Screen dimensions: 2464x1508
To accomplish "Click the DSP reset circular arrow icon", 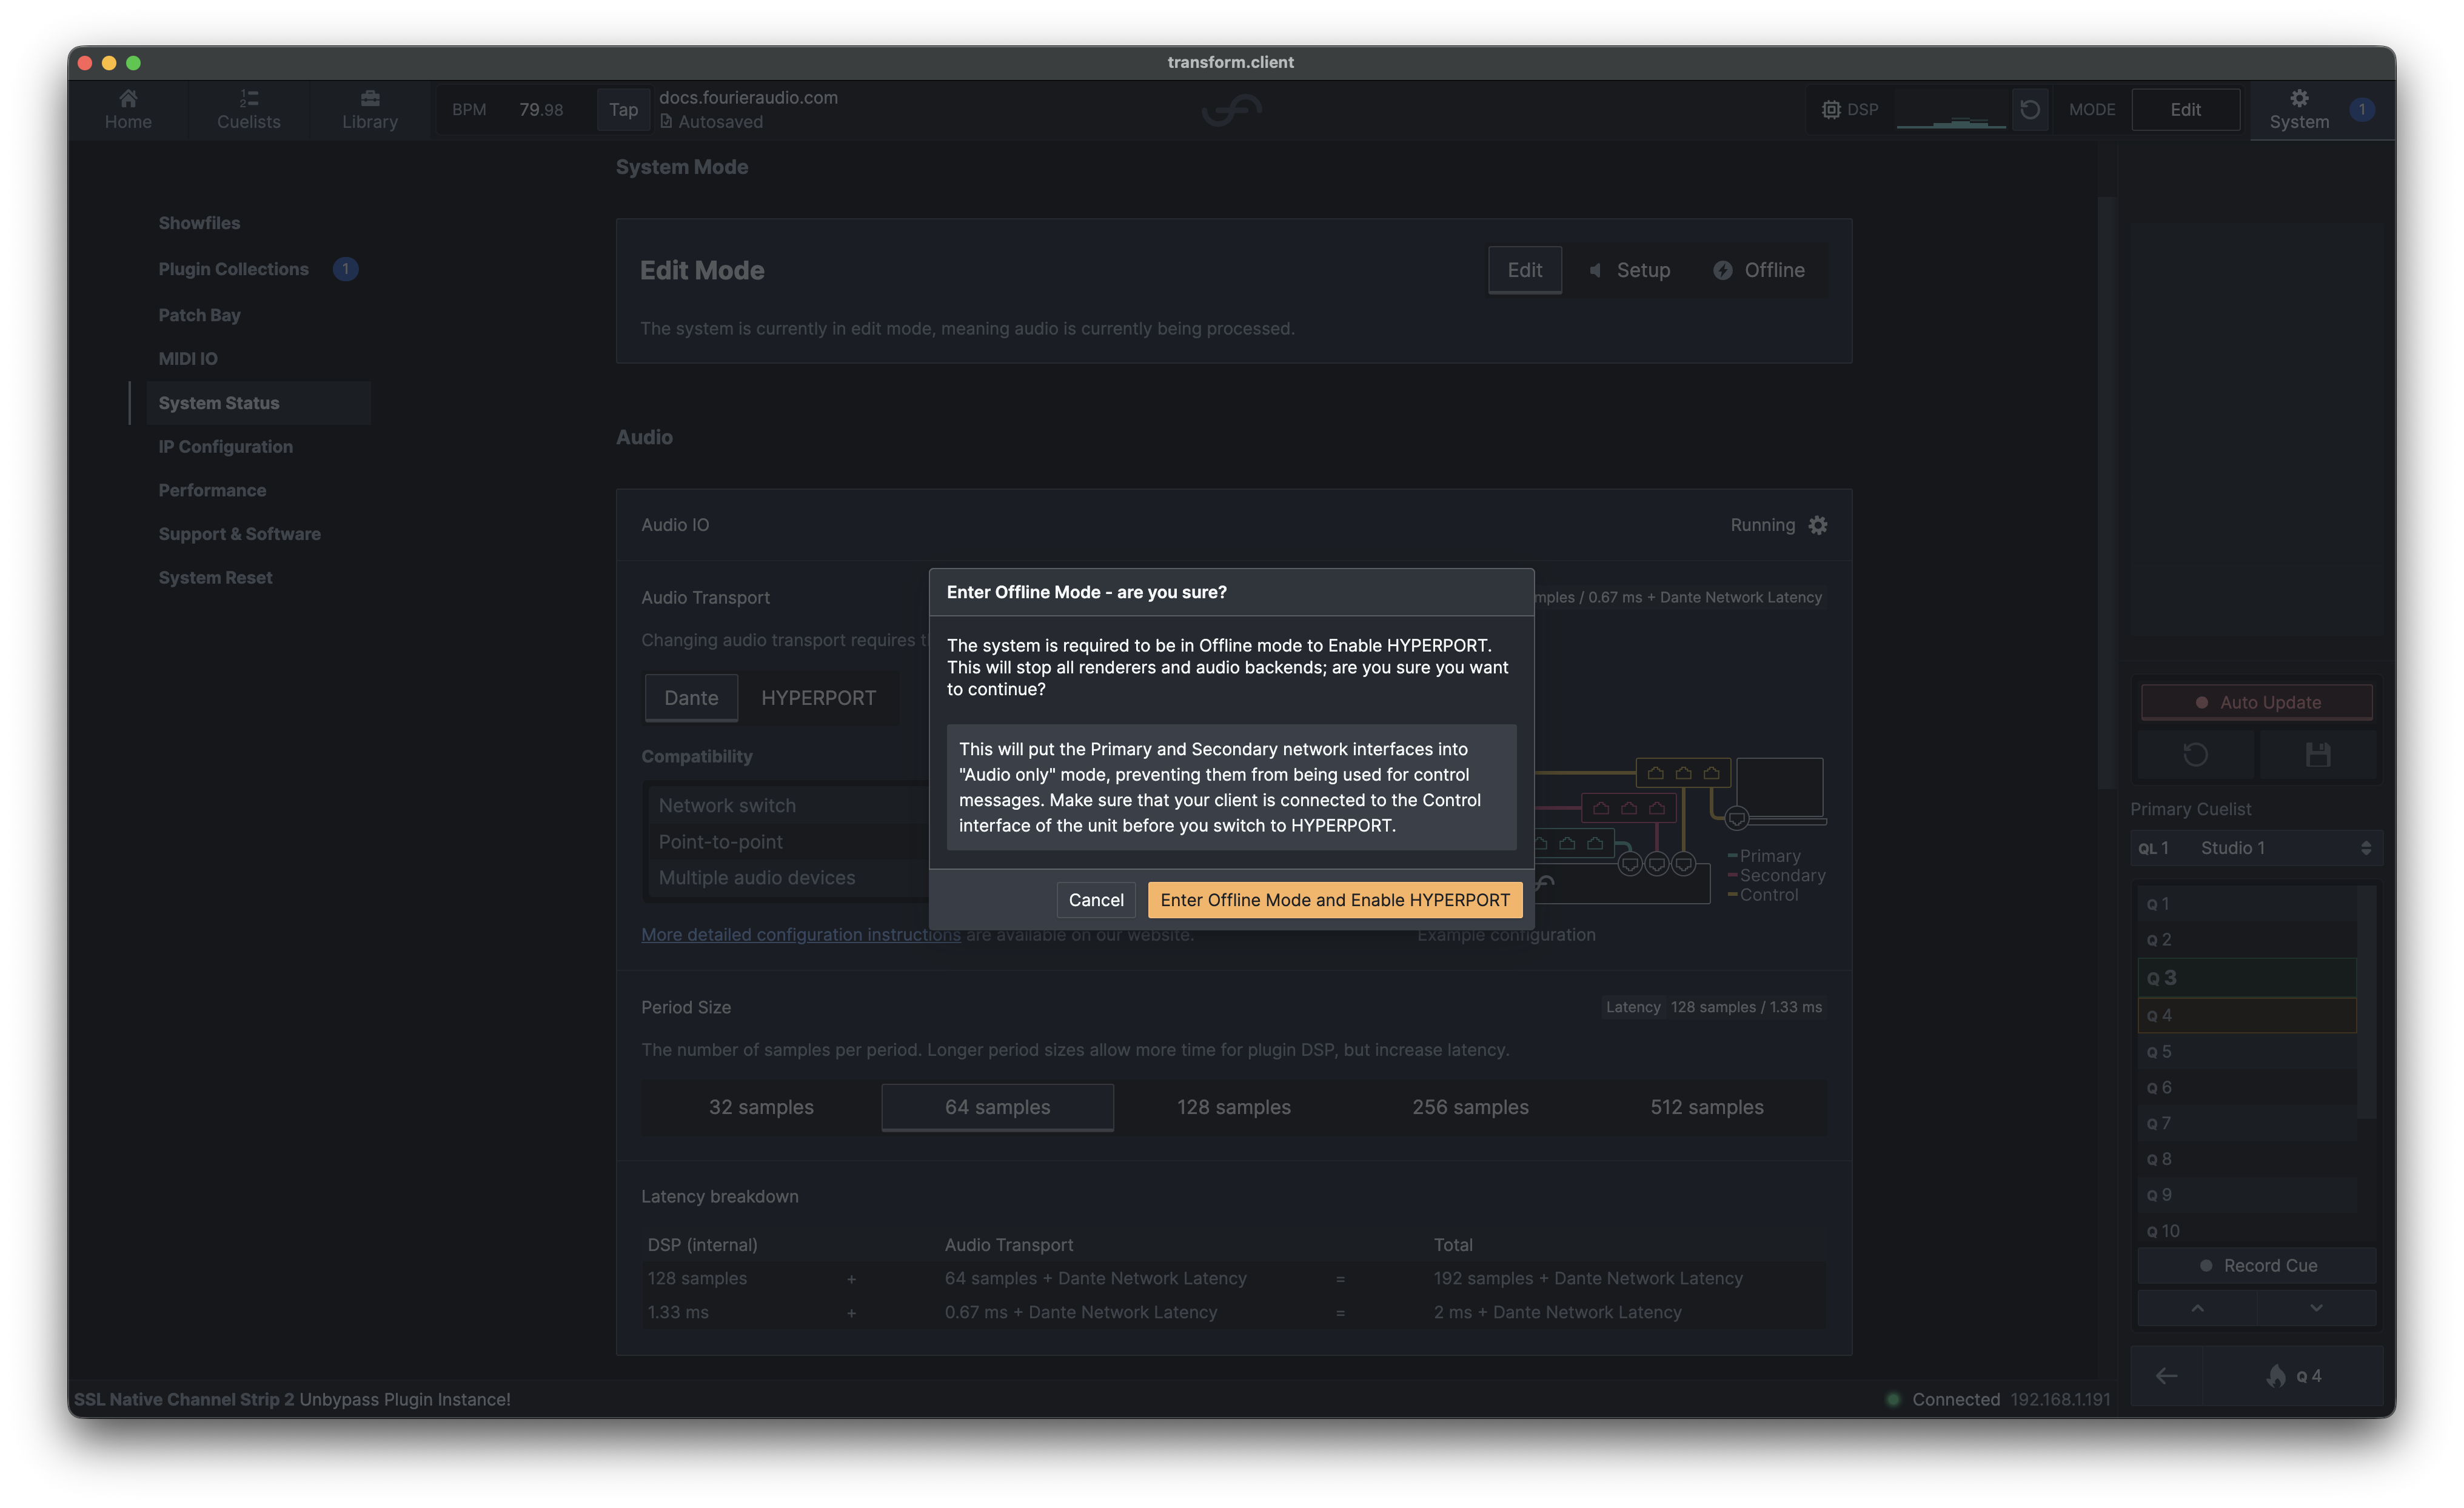I will (x=2029, y=109).
